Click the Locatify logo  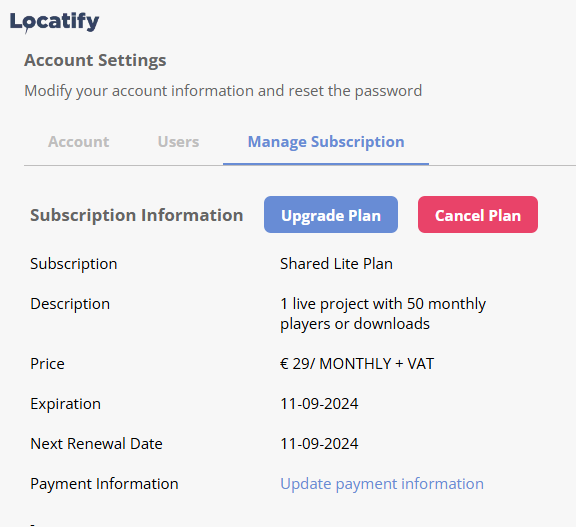54,22
